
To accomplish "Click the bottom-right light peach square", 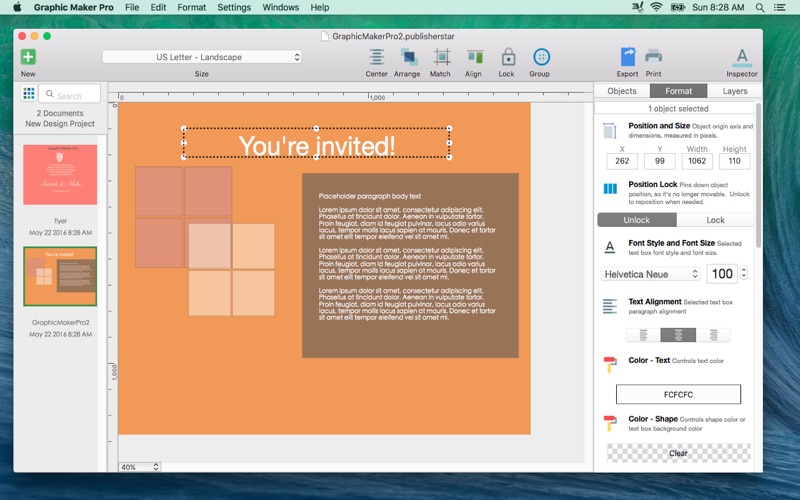I will click(x=254, y=293).
